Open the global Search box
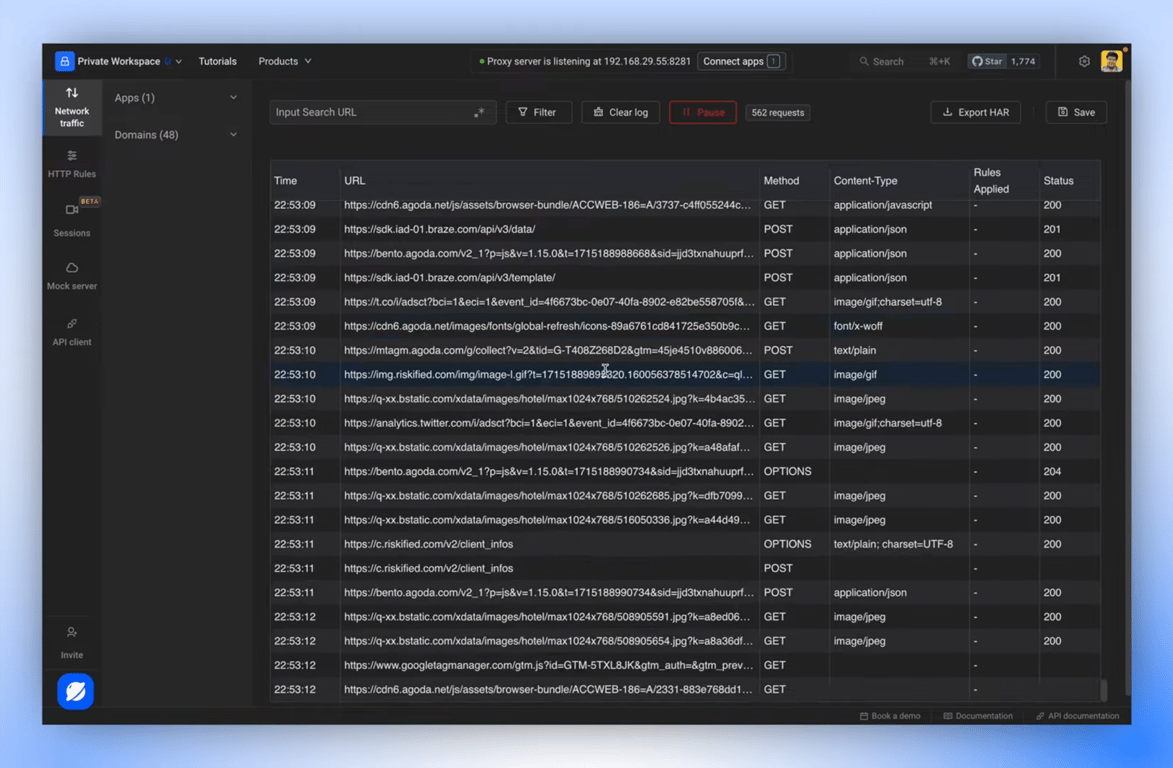The width and height of the screenshot is (1173, 768). pos(904,61)
